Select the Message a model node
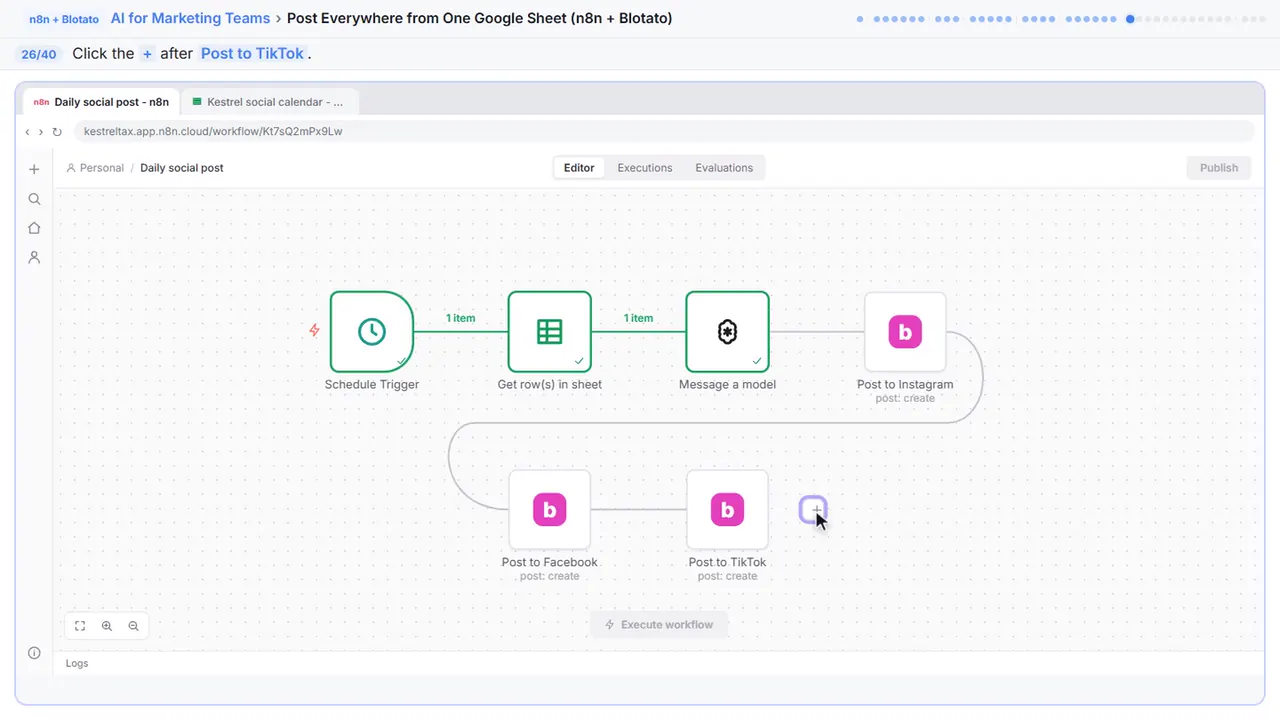This screenshot has height=720, width=1280. (x=727, y=332)
